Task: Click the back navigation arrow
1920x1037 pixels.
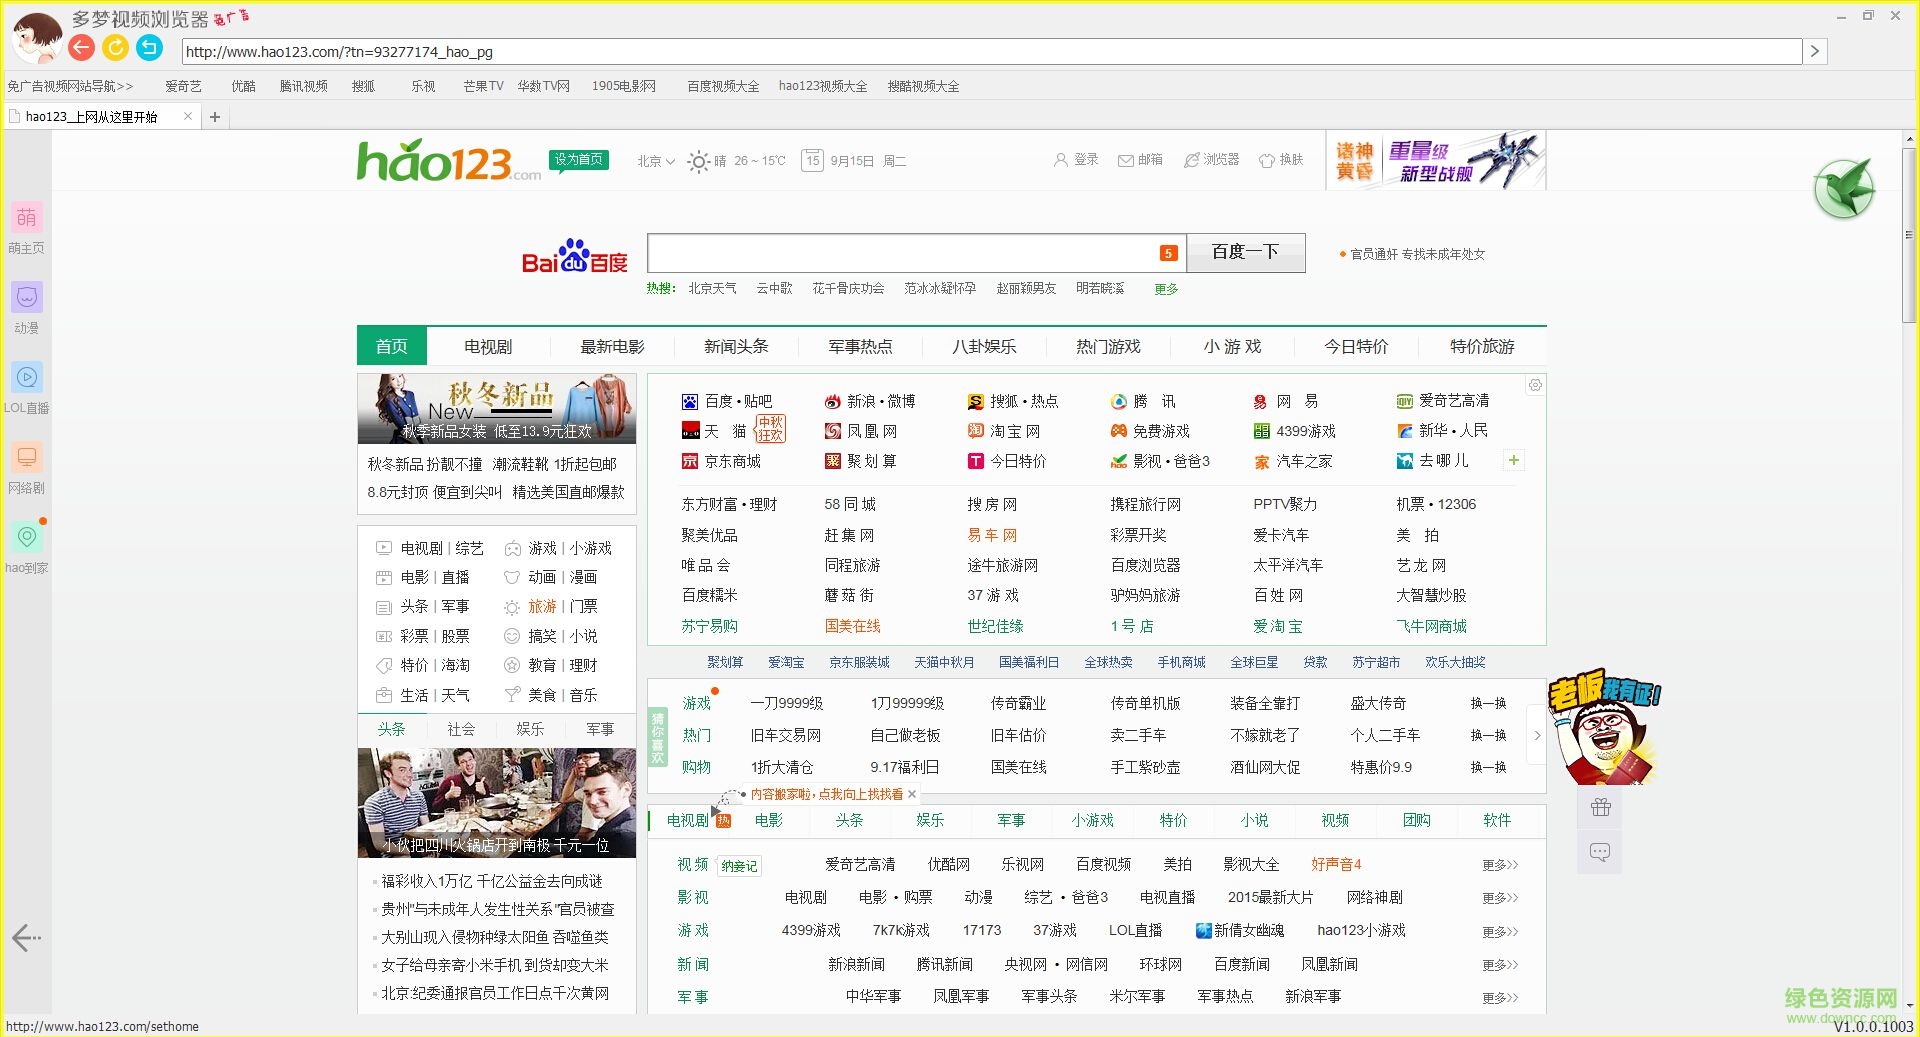Action: [x=80, y=47]
